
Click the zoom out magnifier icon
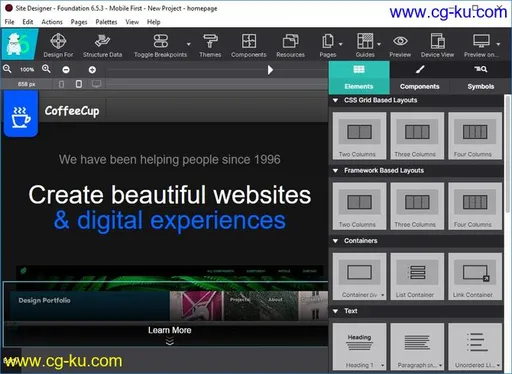pos(7,69)
